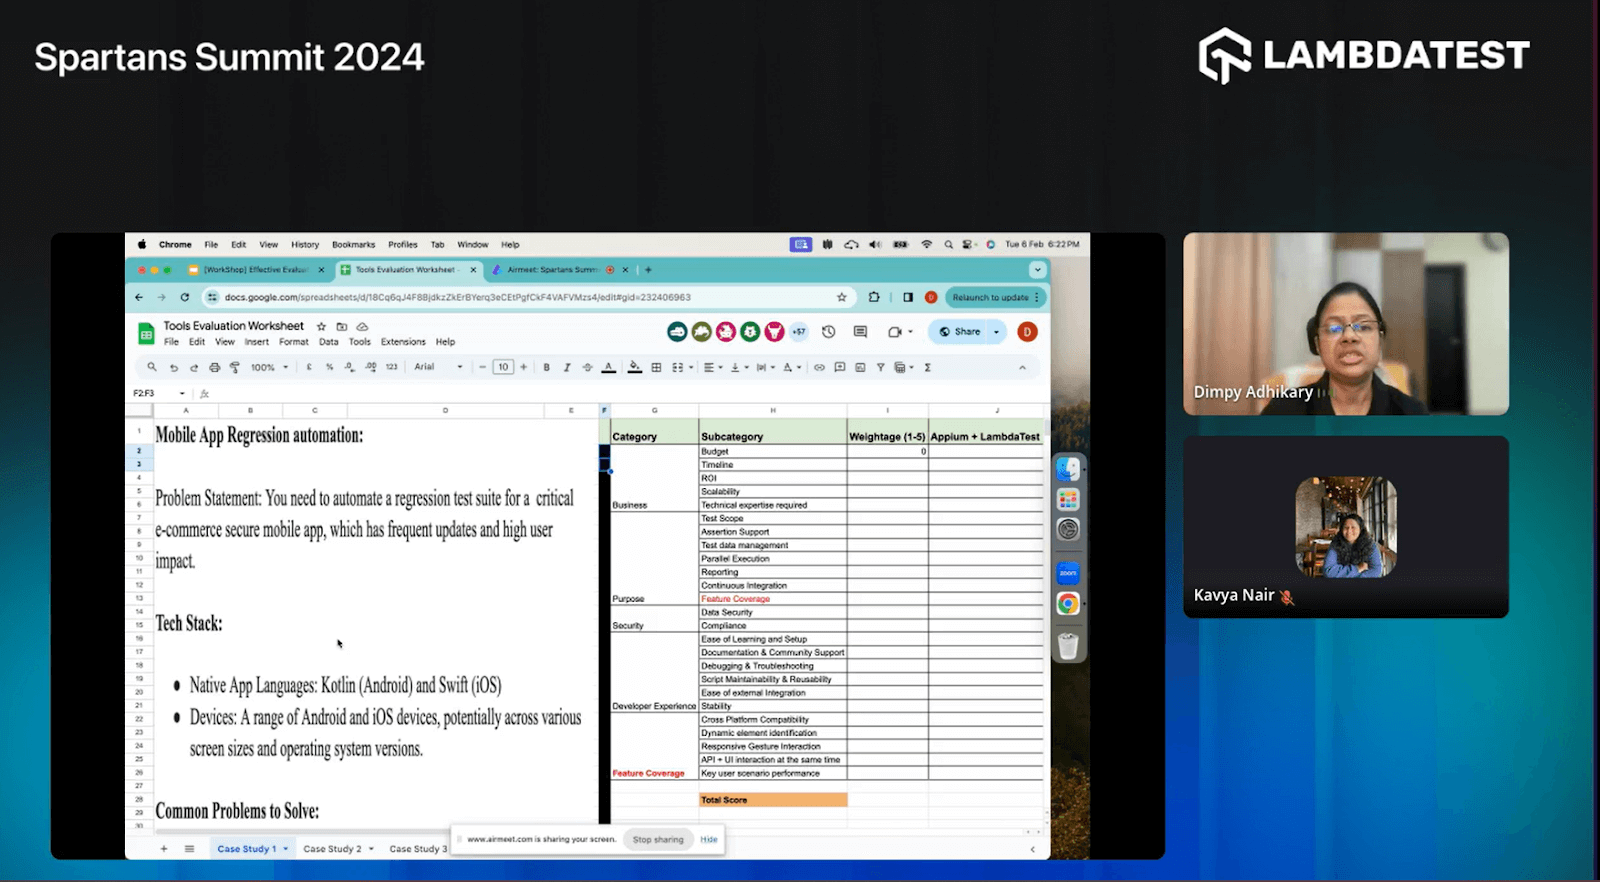Click Relaunch to update
Viewport: 1600px width, 882px height.
point(994,297)
